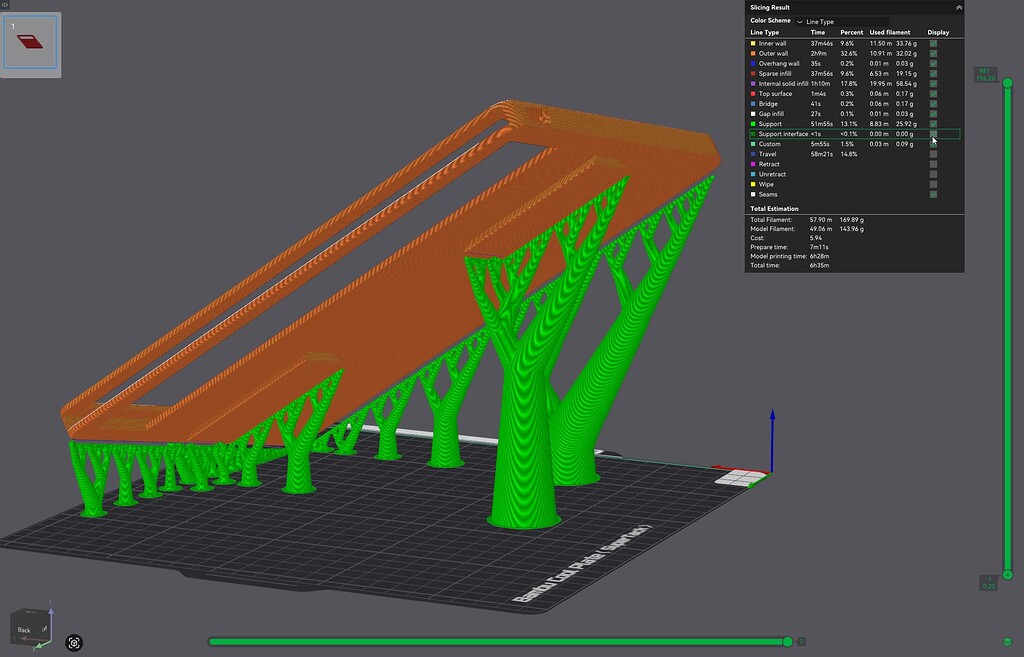Click the 'Display' column header
Screen dimensions: 1024x657
[938, 32]
